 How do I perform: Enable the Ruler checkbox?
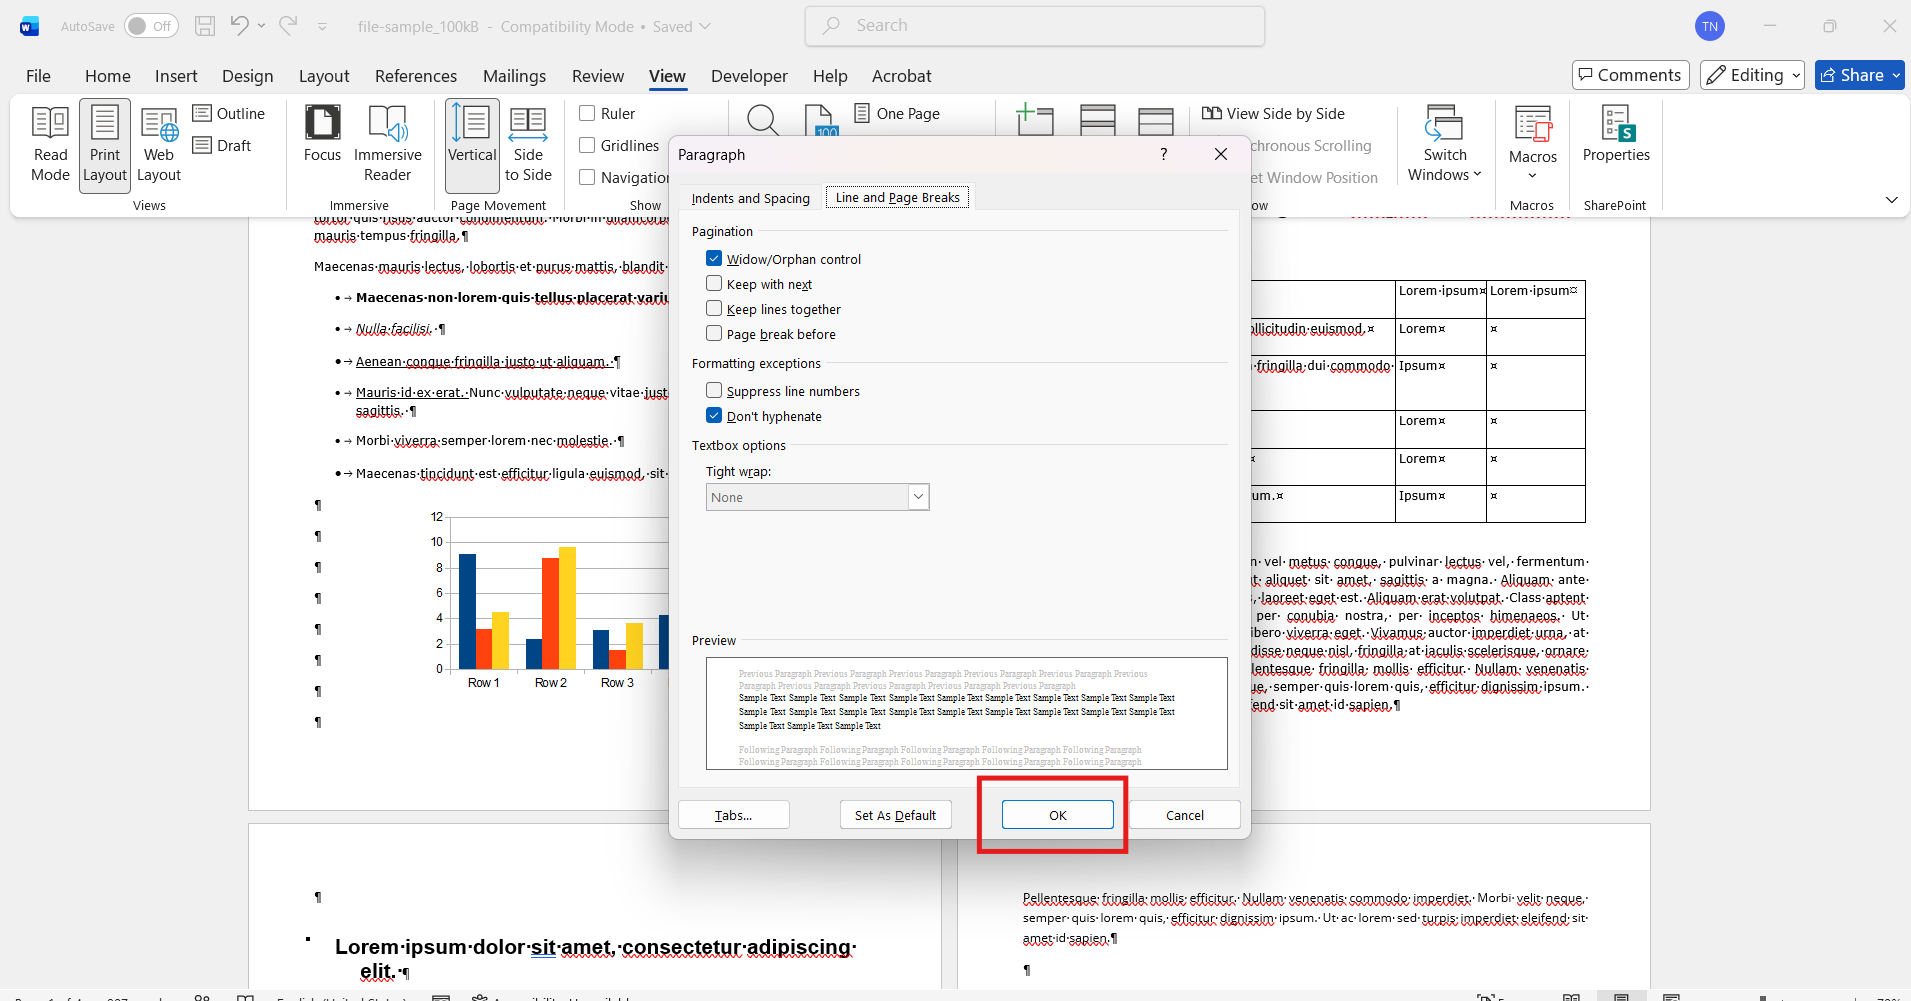pos(587,114)
